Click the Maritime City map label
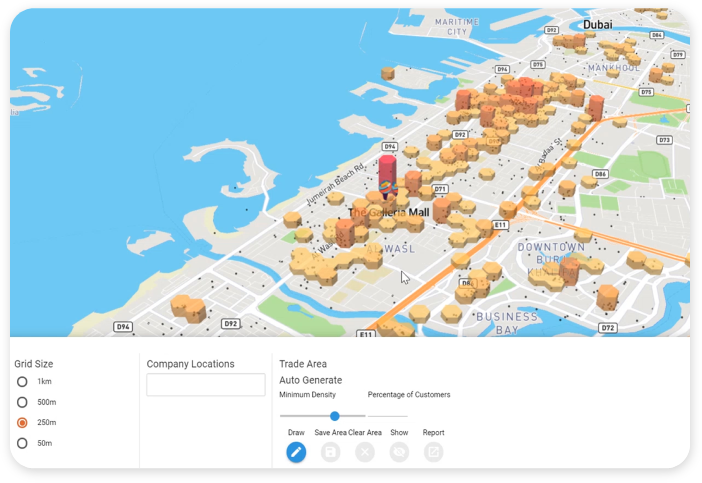702x483 pixels. point(457,26)
